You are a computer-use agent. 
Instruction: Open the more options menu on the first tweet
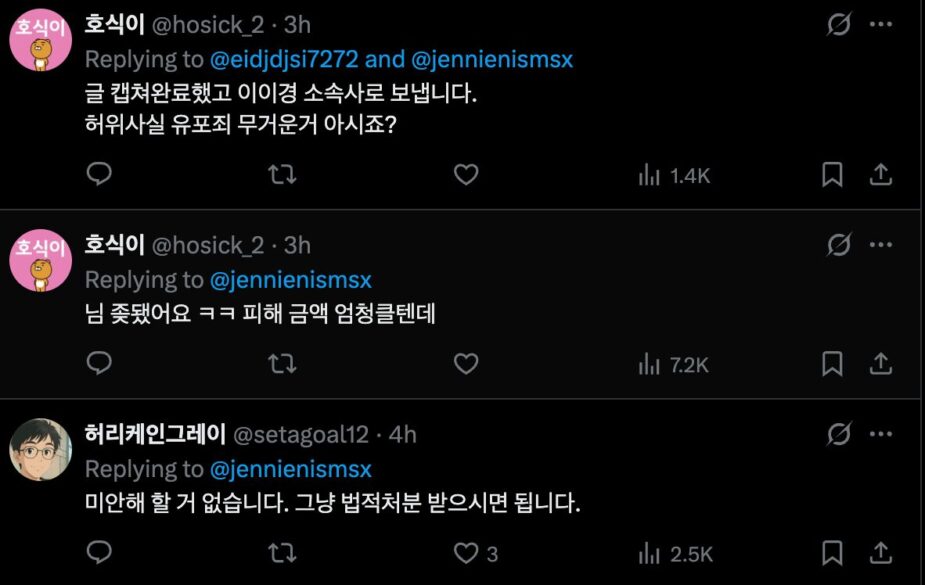coord(882,25)
